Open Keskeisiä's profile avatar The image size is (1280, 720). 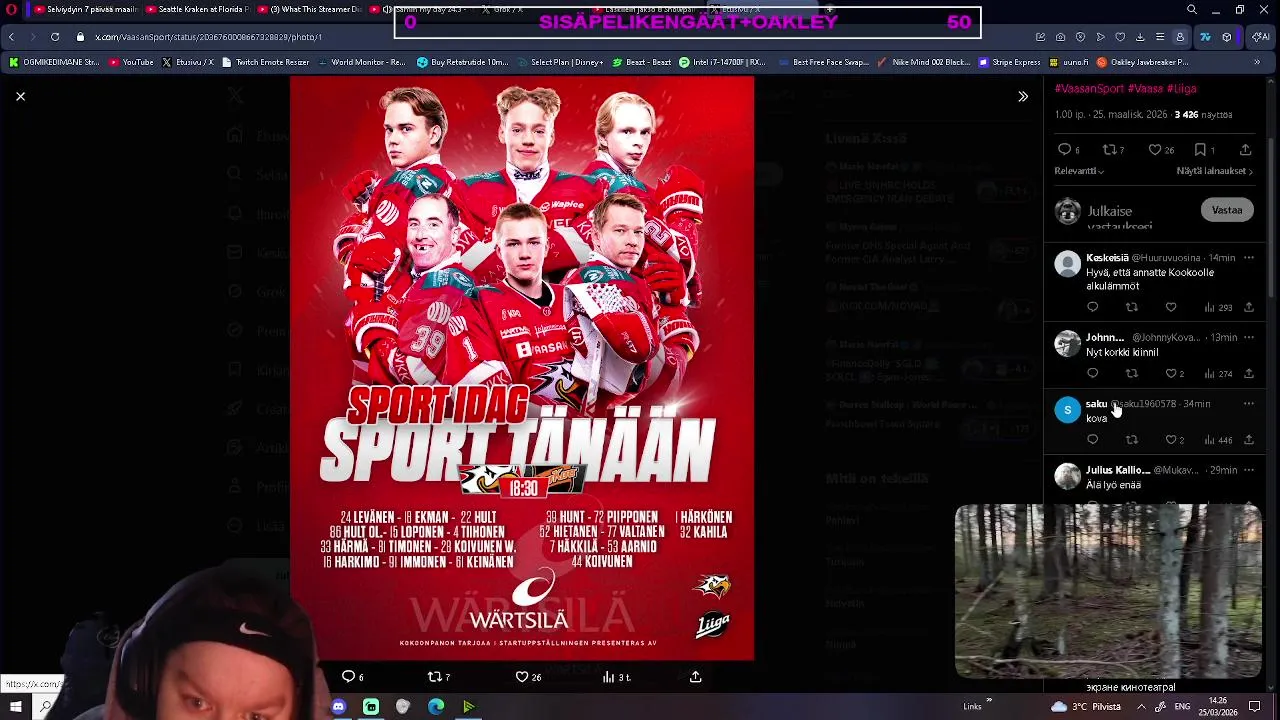point(1068,264)
